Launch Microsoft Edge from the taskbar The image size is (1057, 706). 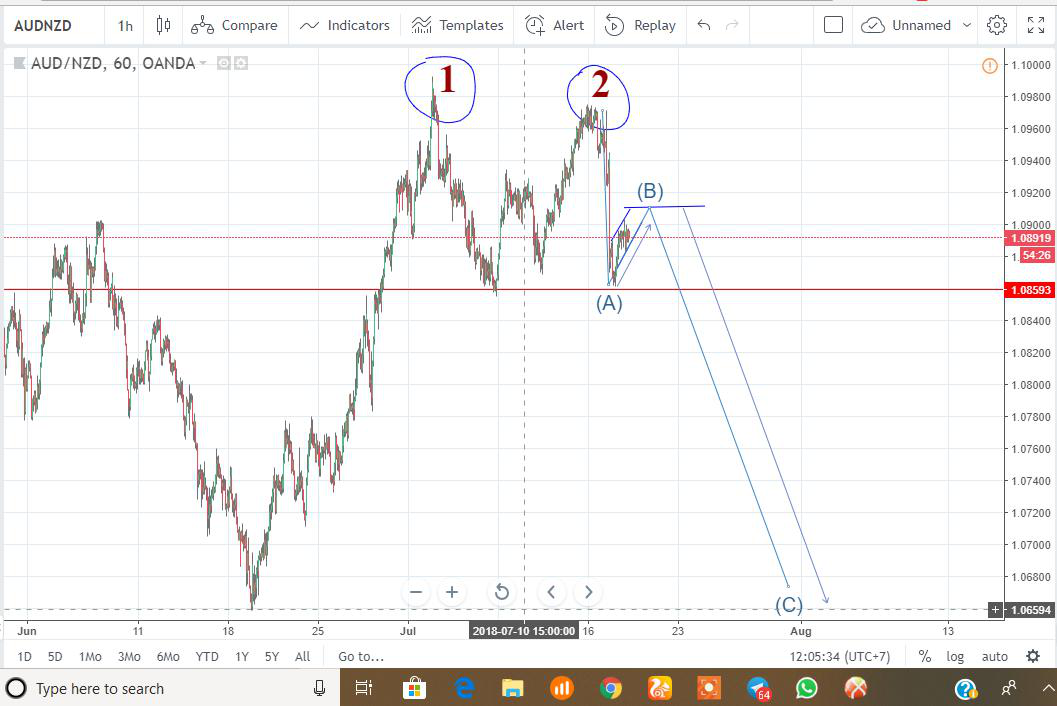tap(464, 688)
